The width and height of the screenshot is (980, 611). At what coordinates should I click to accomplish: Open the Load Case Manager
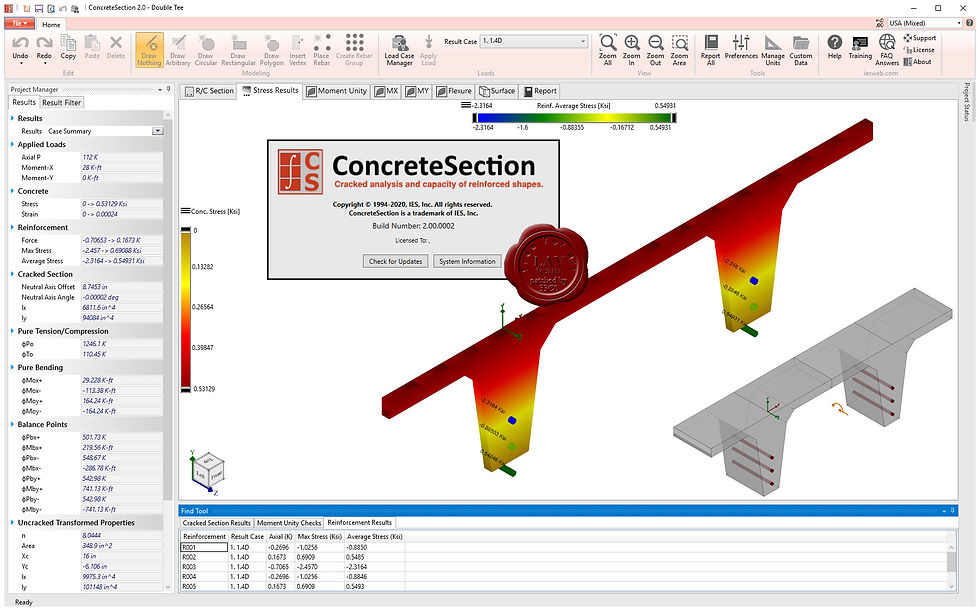coord(399,50)
